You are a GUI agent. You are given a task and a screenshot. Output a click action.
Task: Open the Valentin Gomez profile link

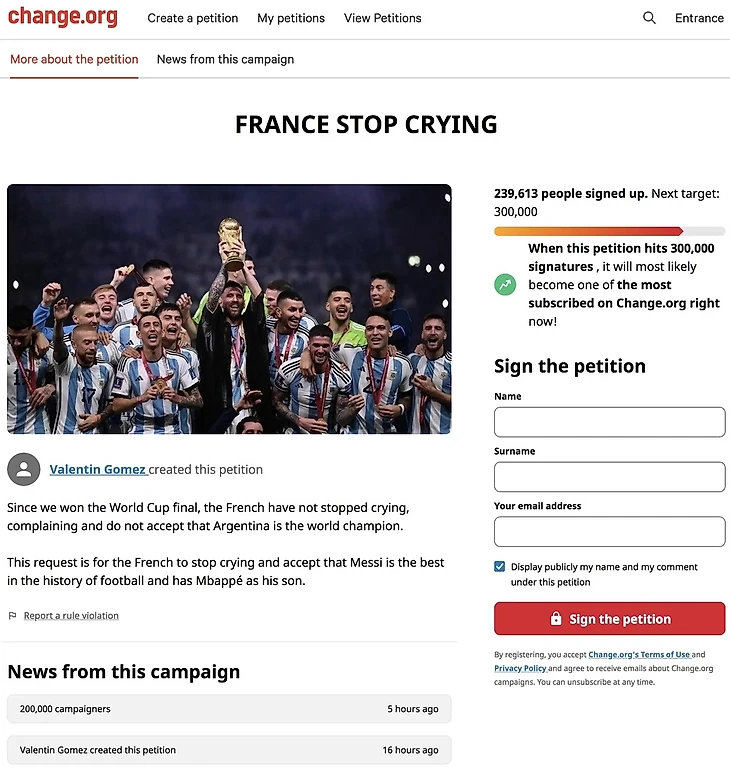click(98, 469)
